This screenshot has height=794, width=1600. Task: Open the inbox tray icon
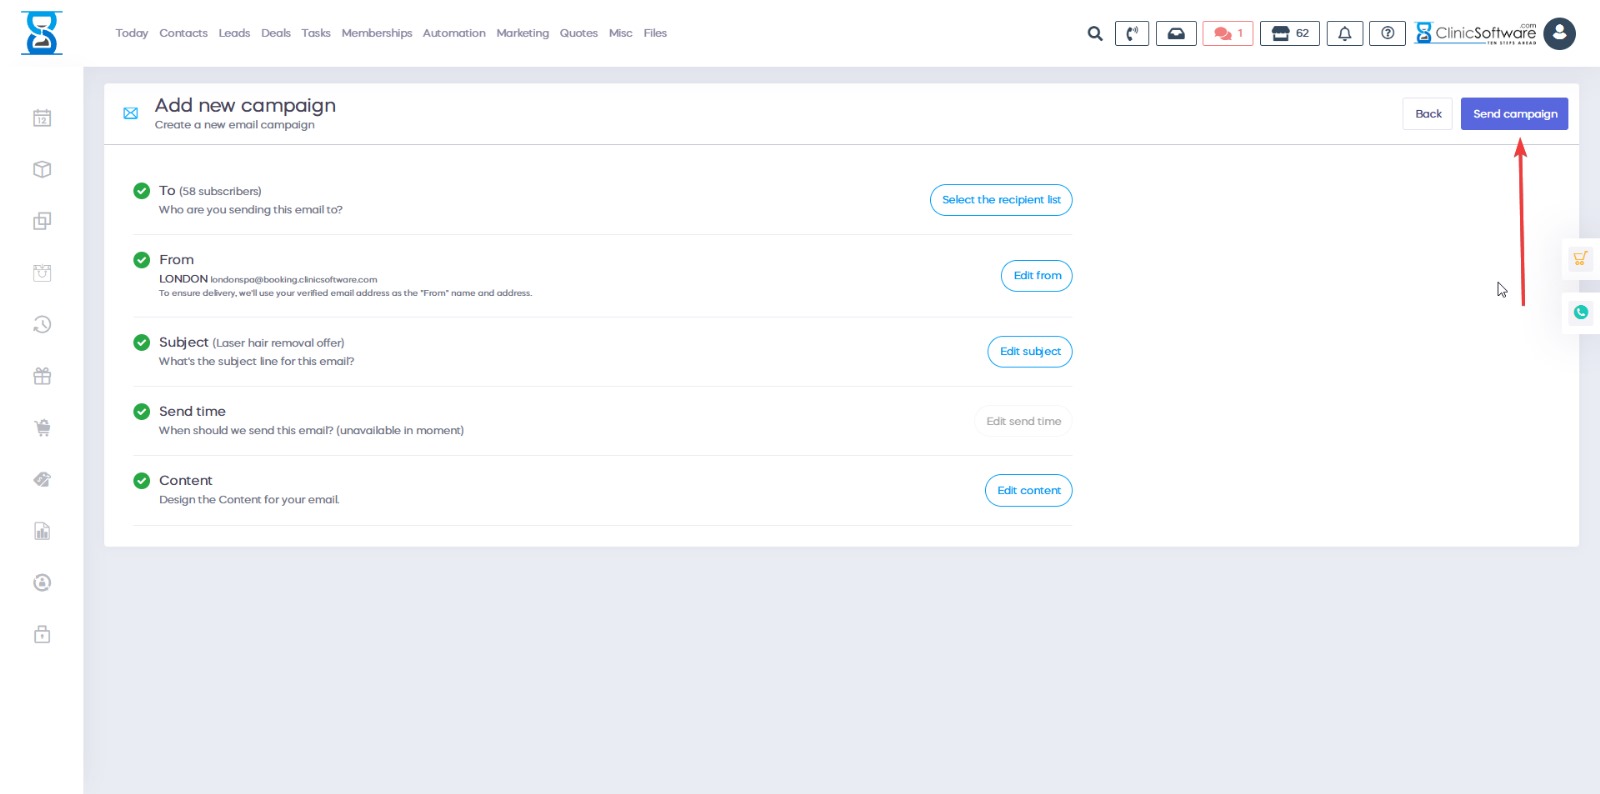[1176, 34]
